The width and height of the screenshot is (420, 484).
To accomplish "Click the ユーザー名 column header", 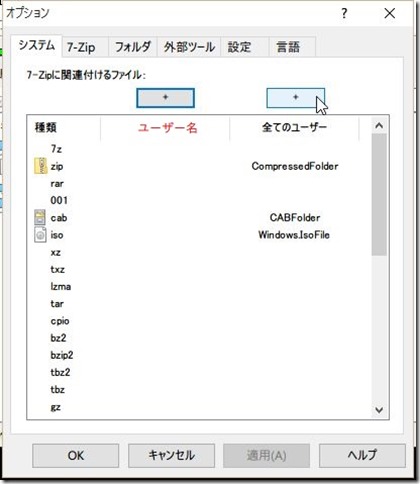I will coord(165,127).
